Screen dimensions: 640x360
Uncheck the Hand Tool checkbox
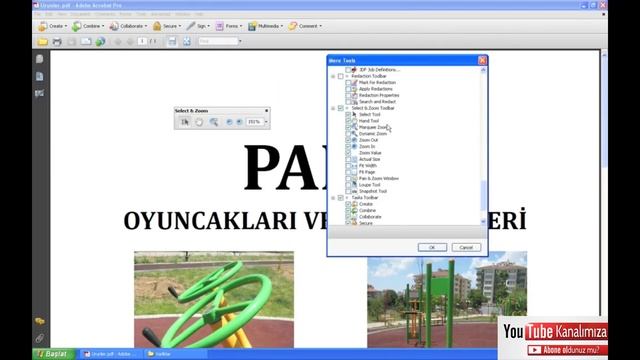[x=348, y=121]
